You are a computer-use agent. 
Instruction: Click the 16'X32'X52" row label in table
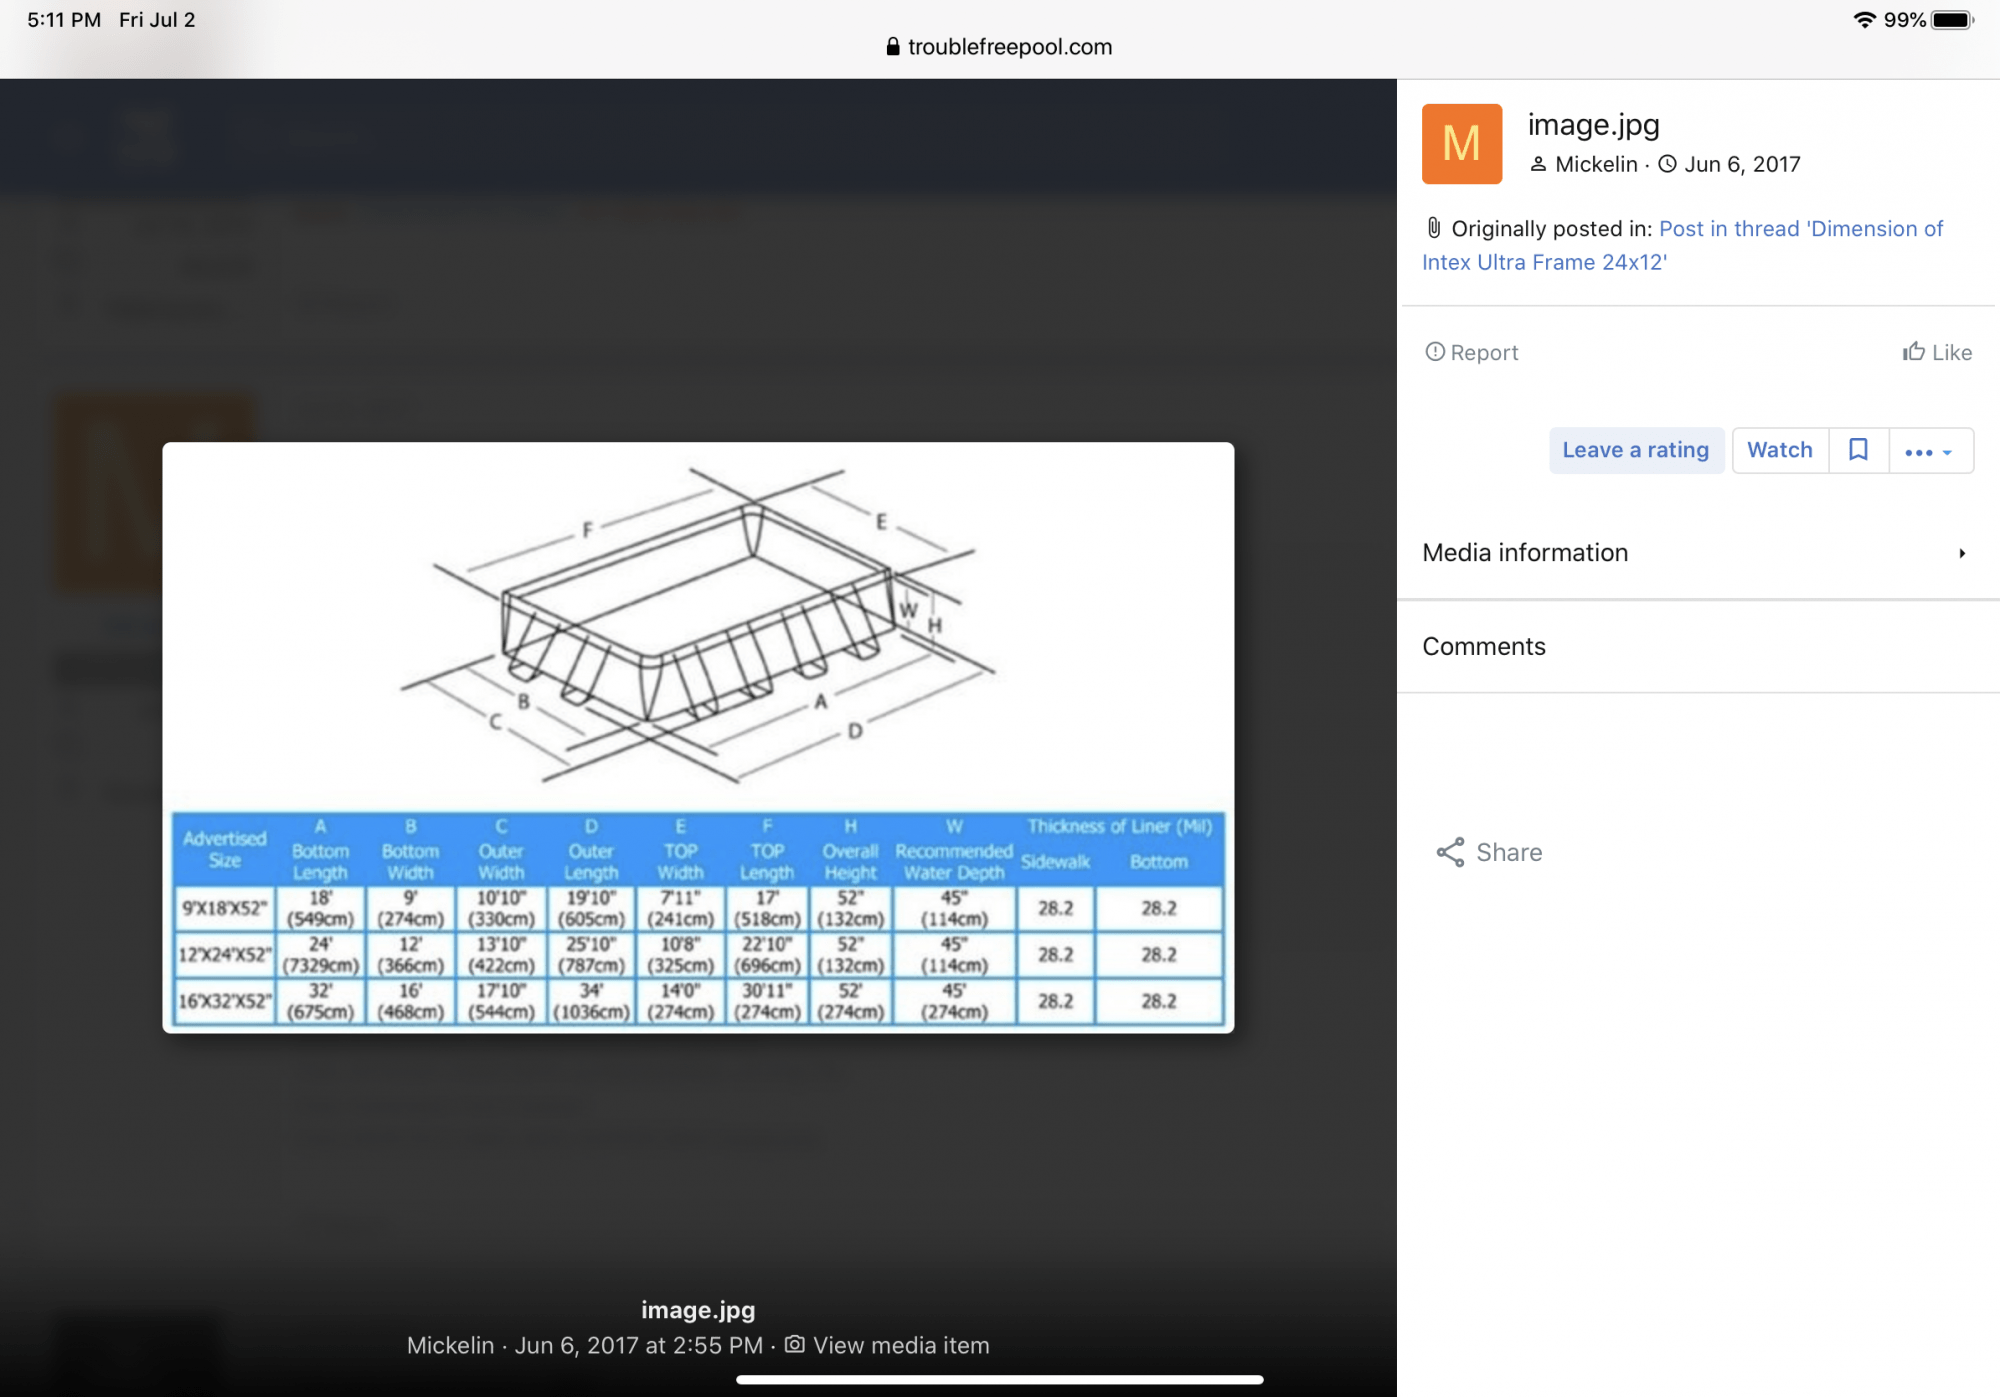coord(224,1001)
